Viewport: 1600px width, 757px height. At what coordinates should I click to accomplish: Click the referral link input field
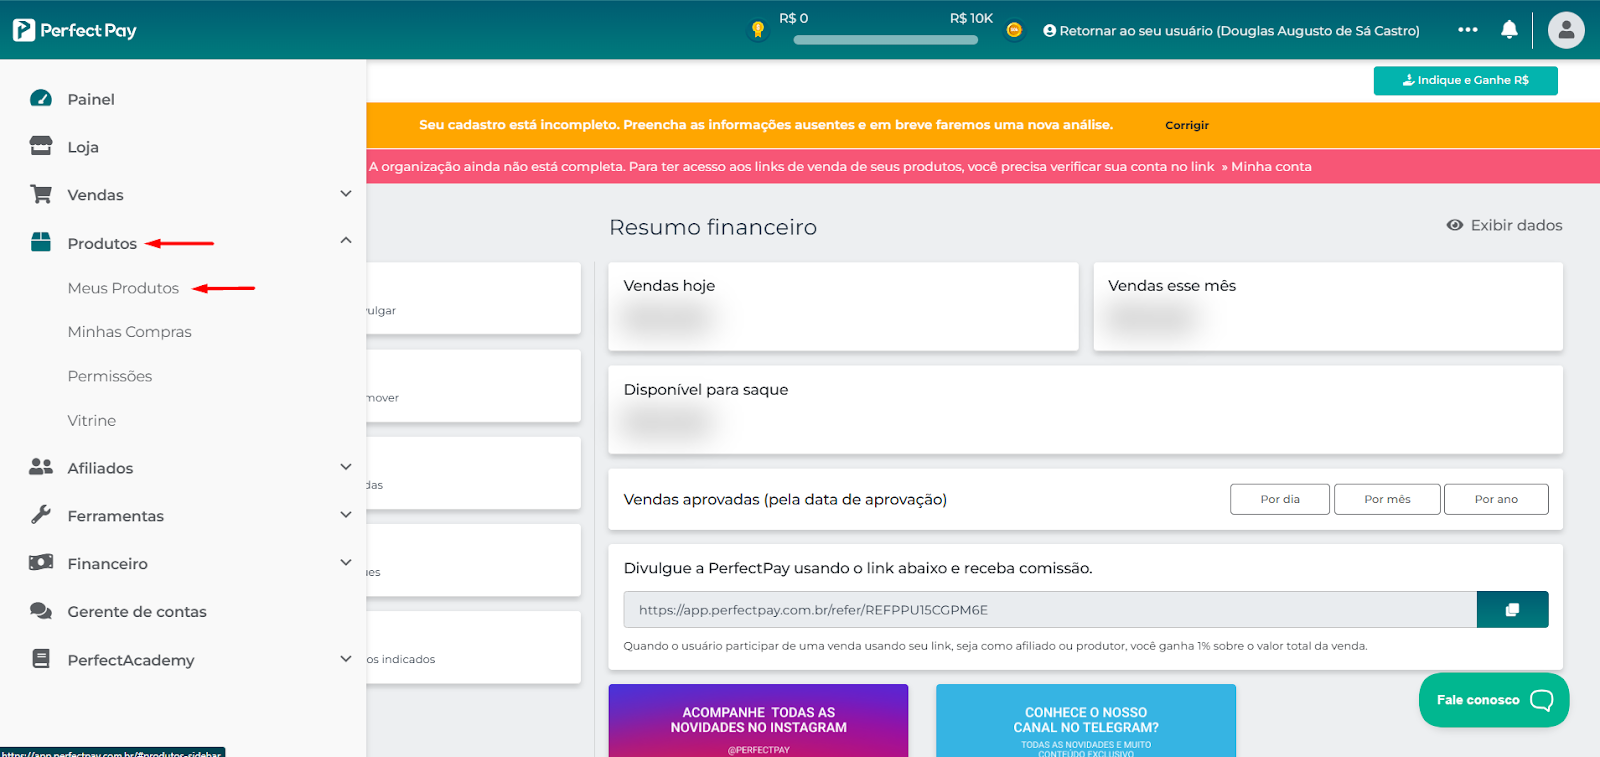tap(1050, 609)
